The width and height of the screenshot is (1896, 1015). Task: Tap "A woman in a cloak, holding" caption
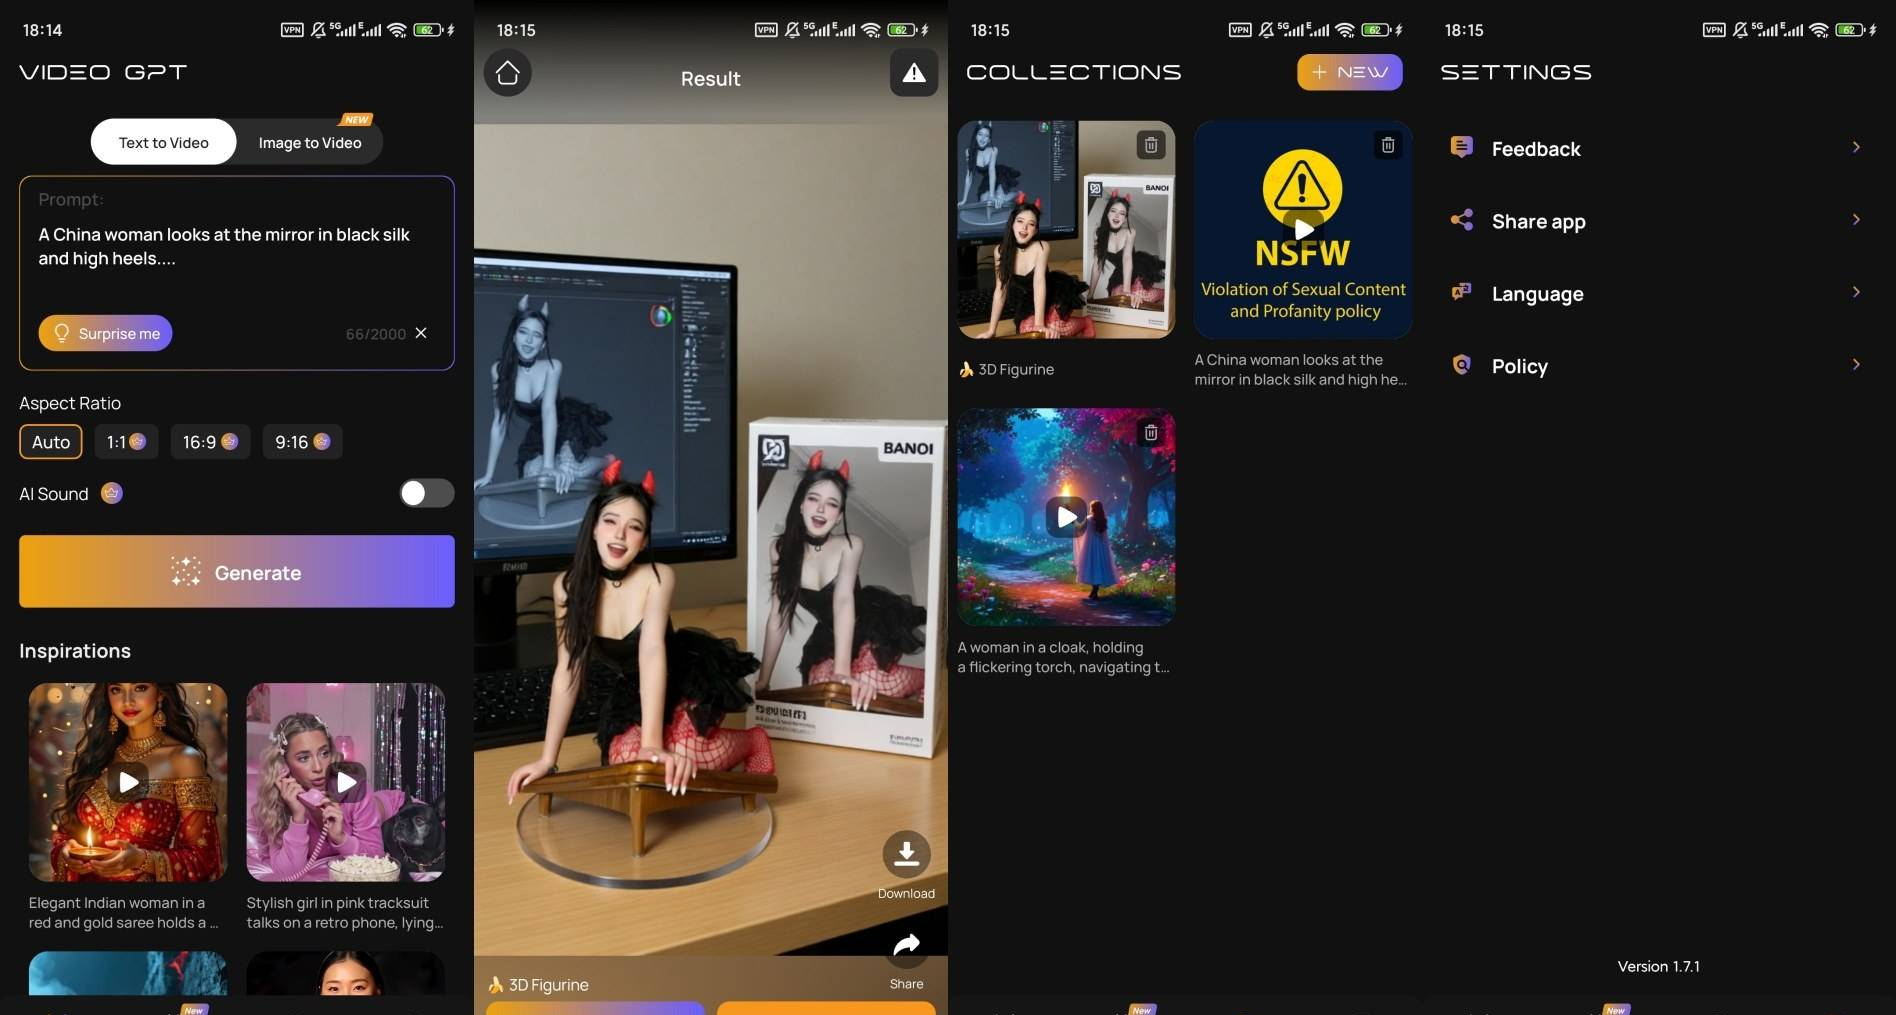pyautogui.click(x=1050, y=648)
